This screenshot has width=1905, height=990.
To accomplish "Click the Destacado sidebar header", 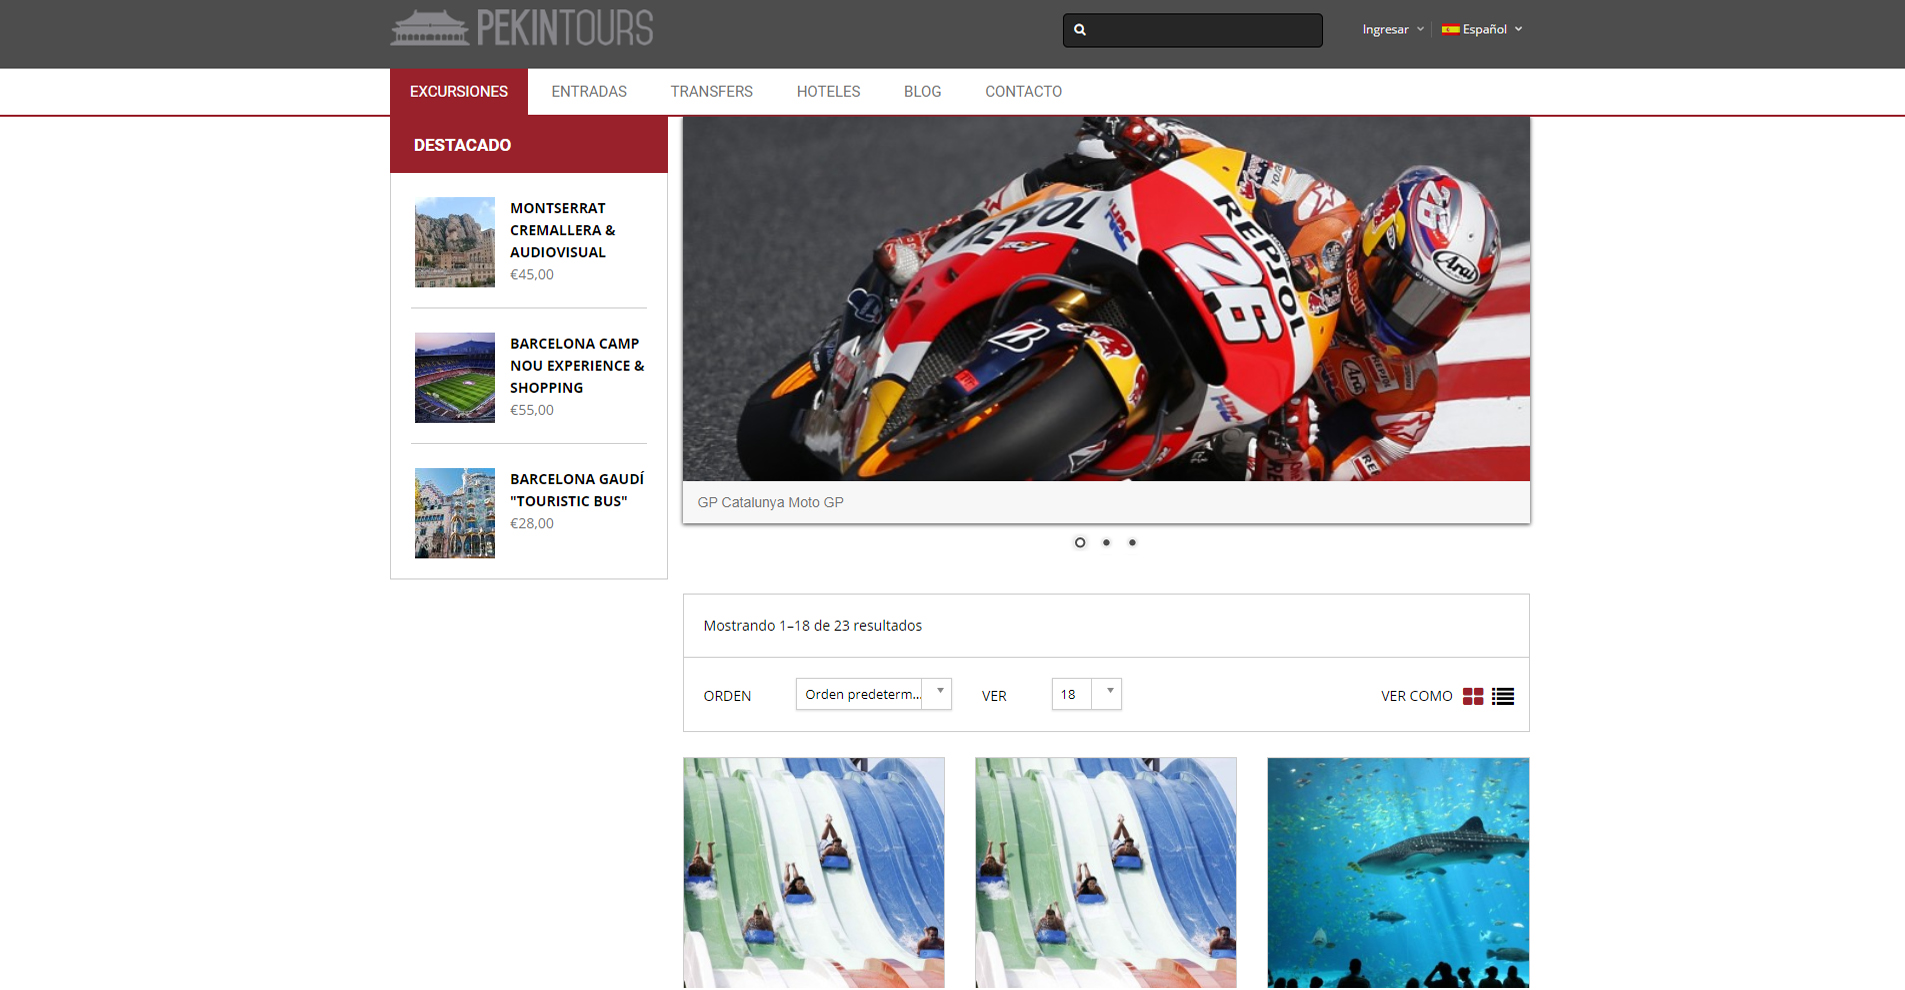I will [x=529, y=145].
